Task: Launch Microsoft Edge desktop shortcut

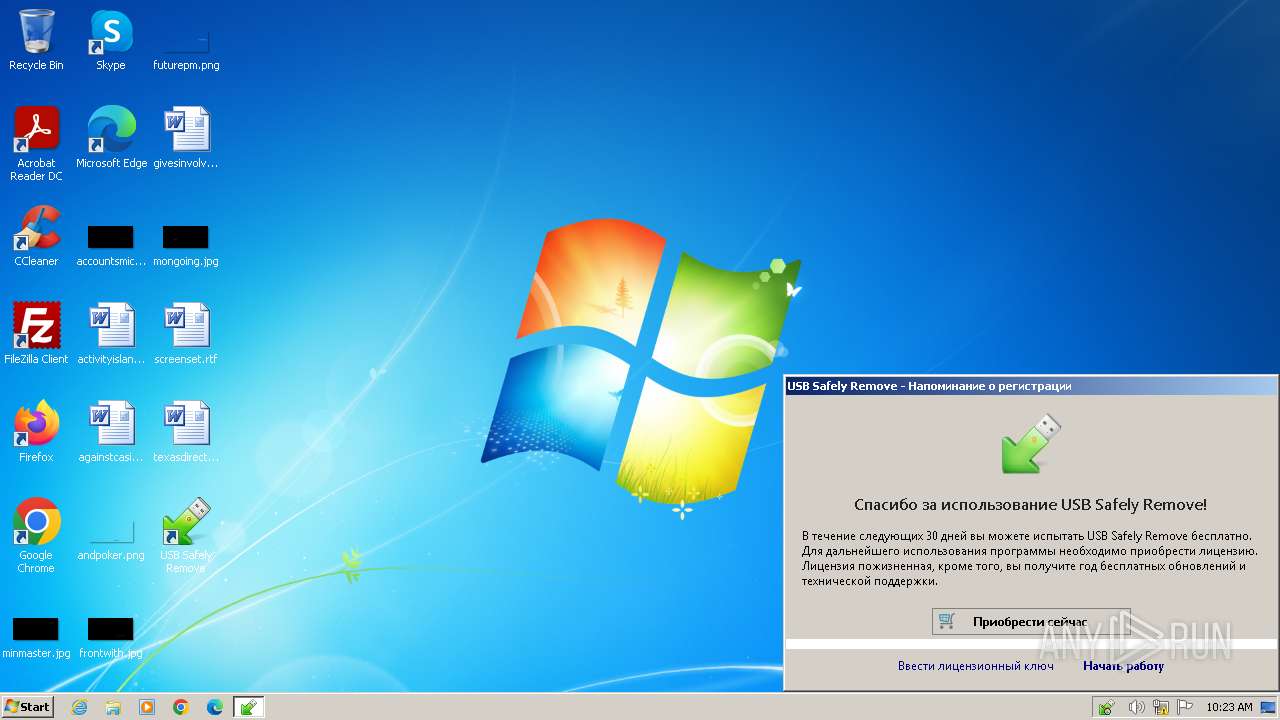Action: [x=111, y=137]
